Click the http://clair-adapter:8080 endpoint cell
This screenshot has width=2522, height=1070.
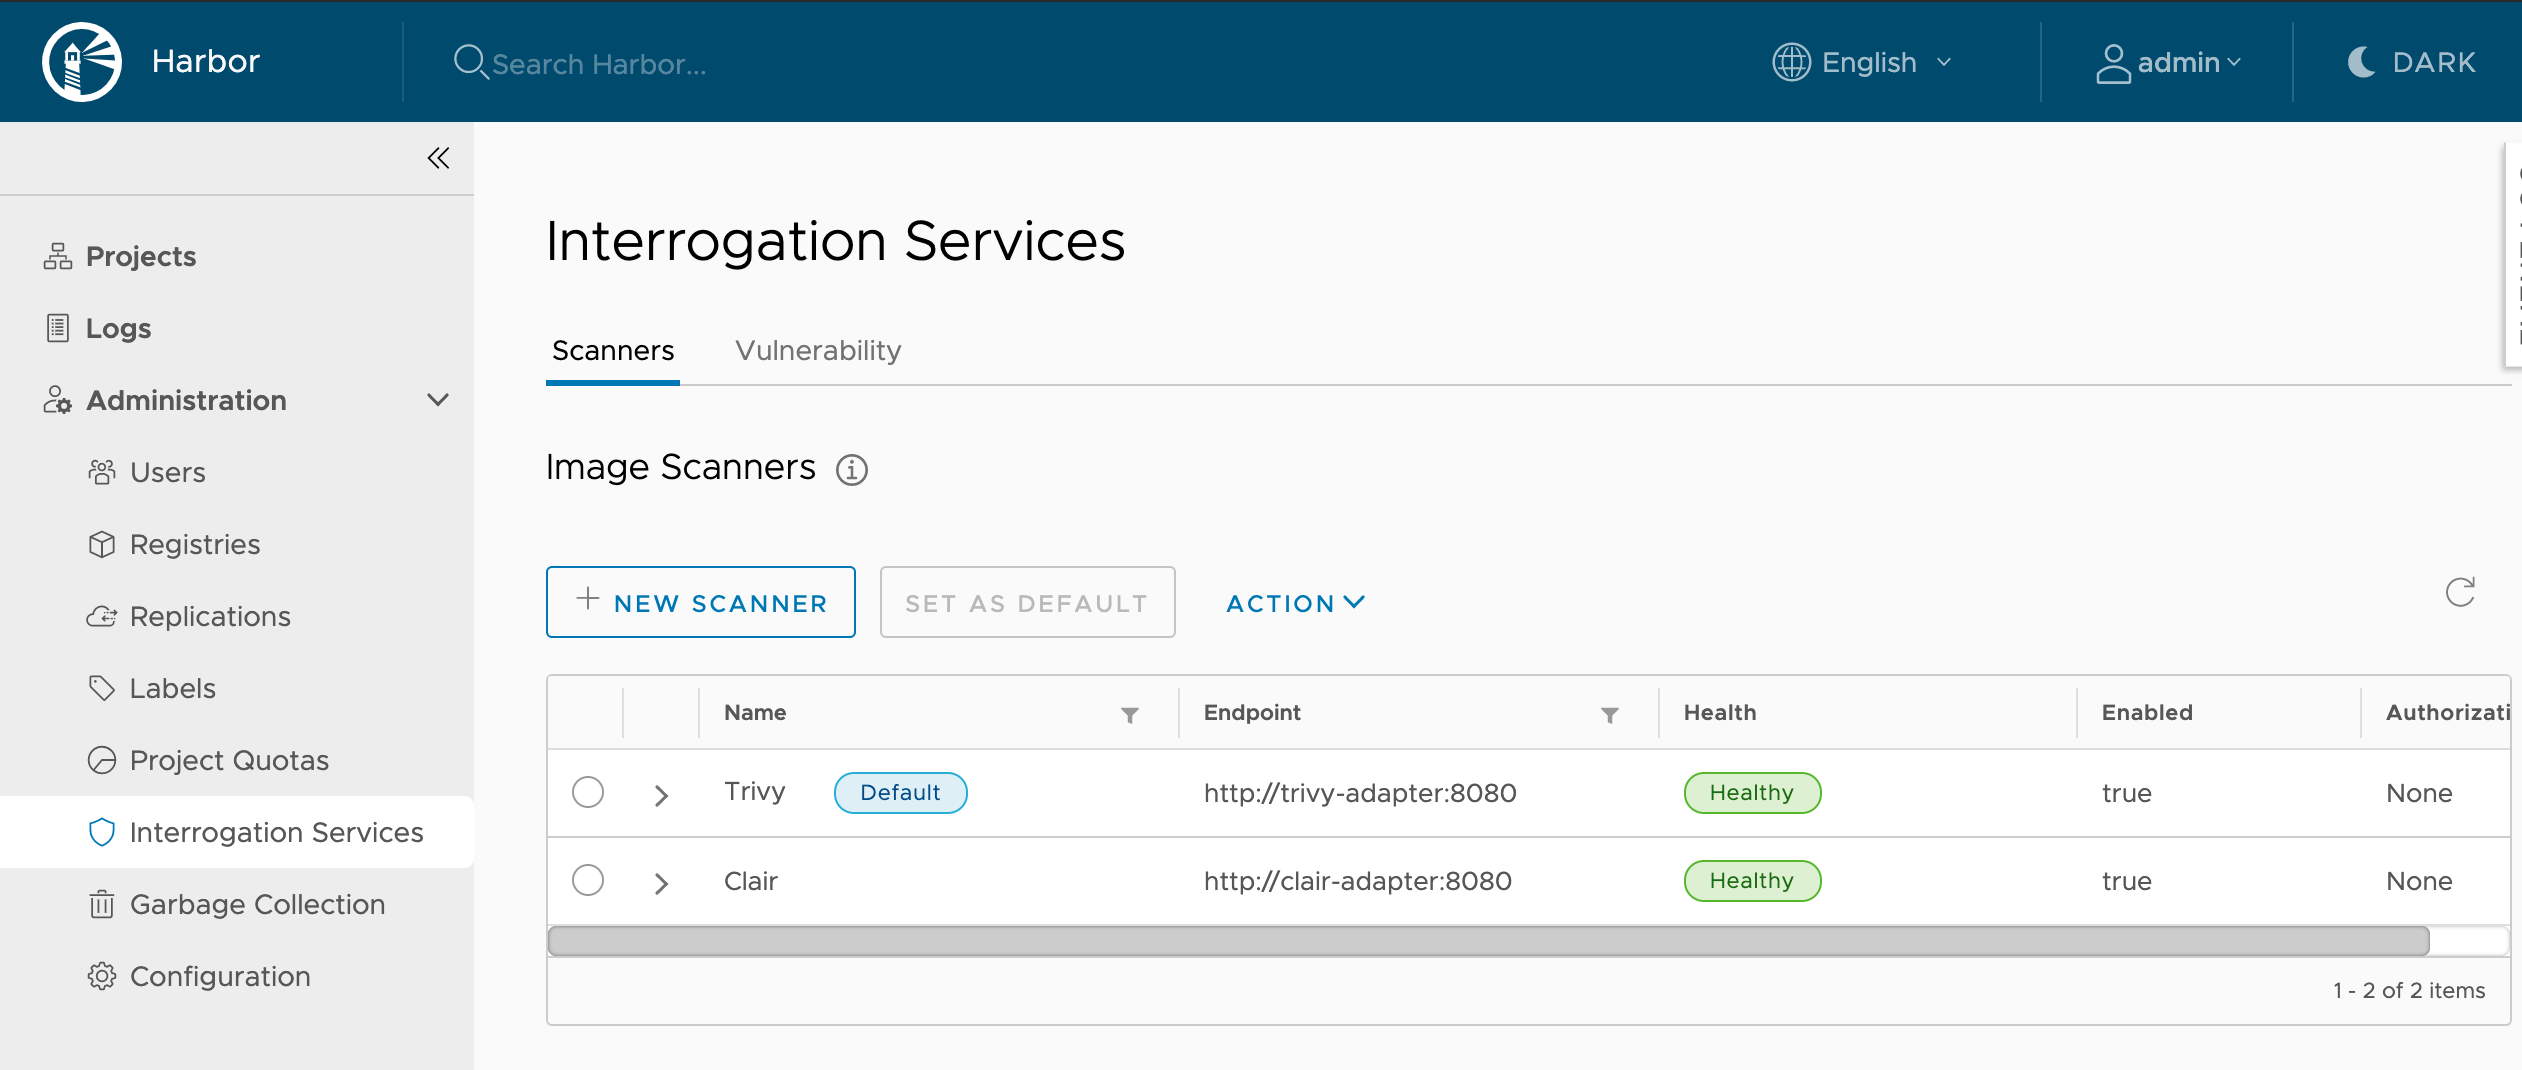[x=1358, y=881]
